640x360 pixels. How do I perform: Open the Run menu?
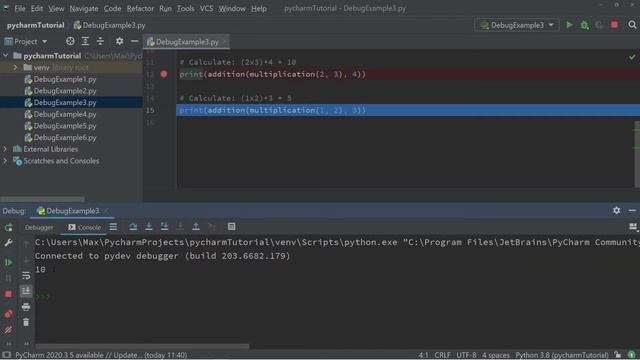[165, 8]
